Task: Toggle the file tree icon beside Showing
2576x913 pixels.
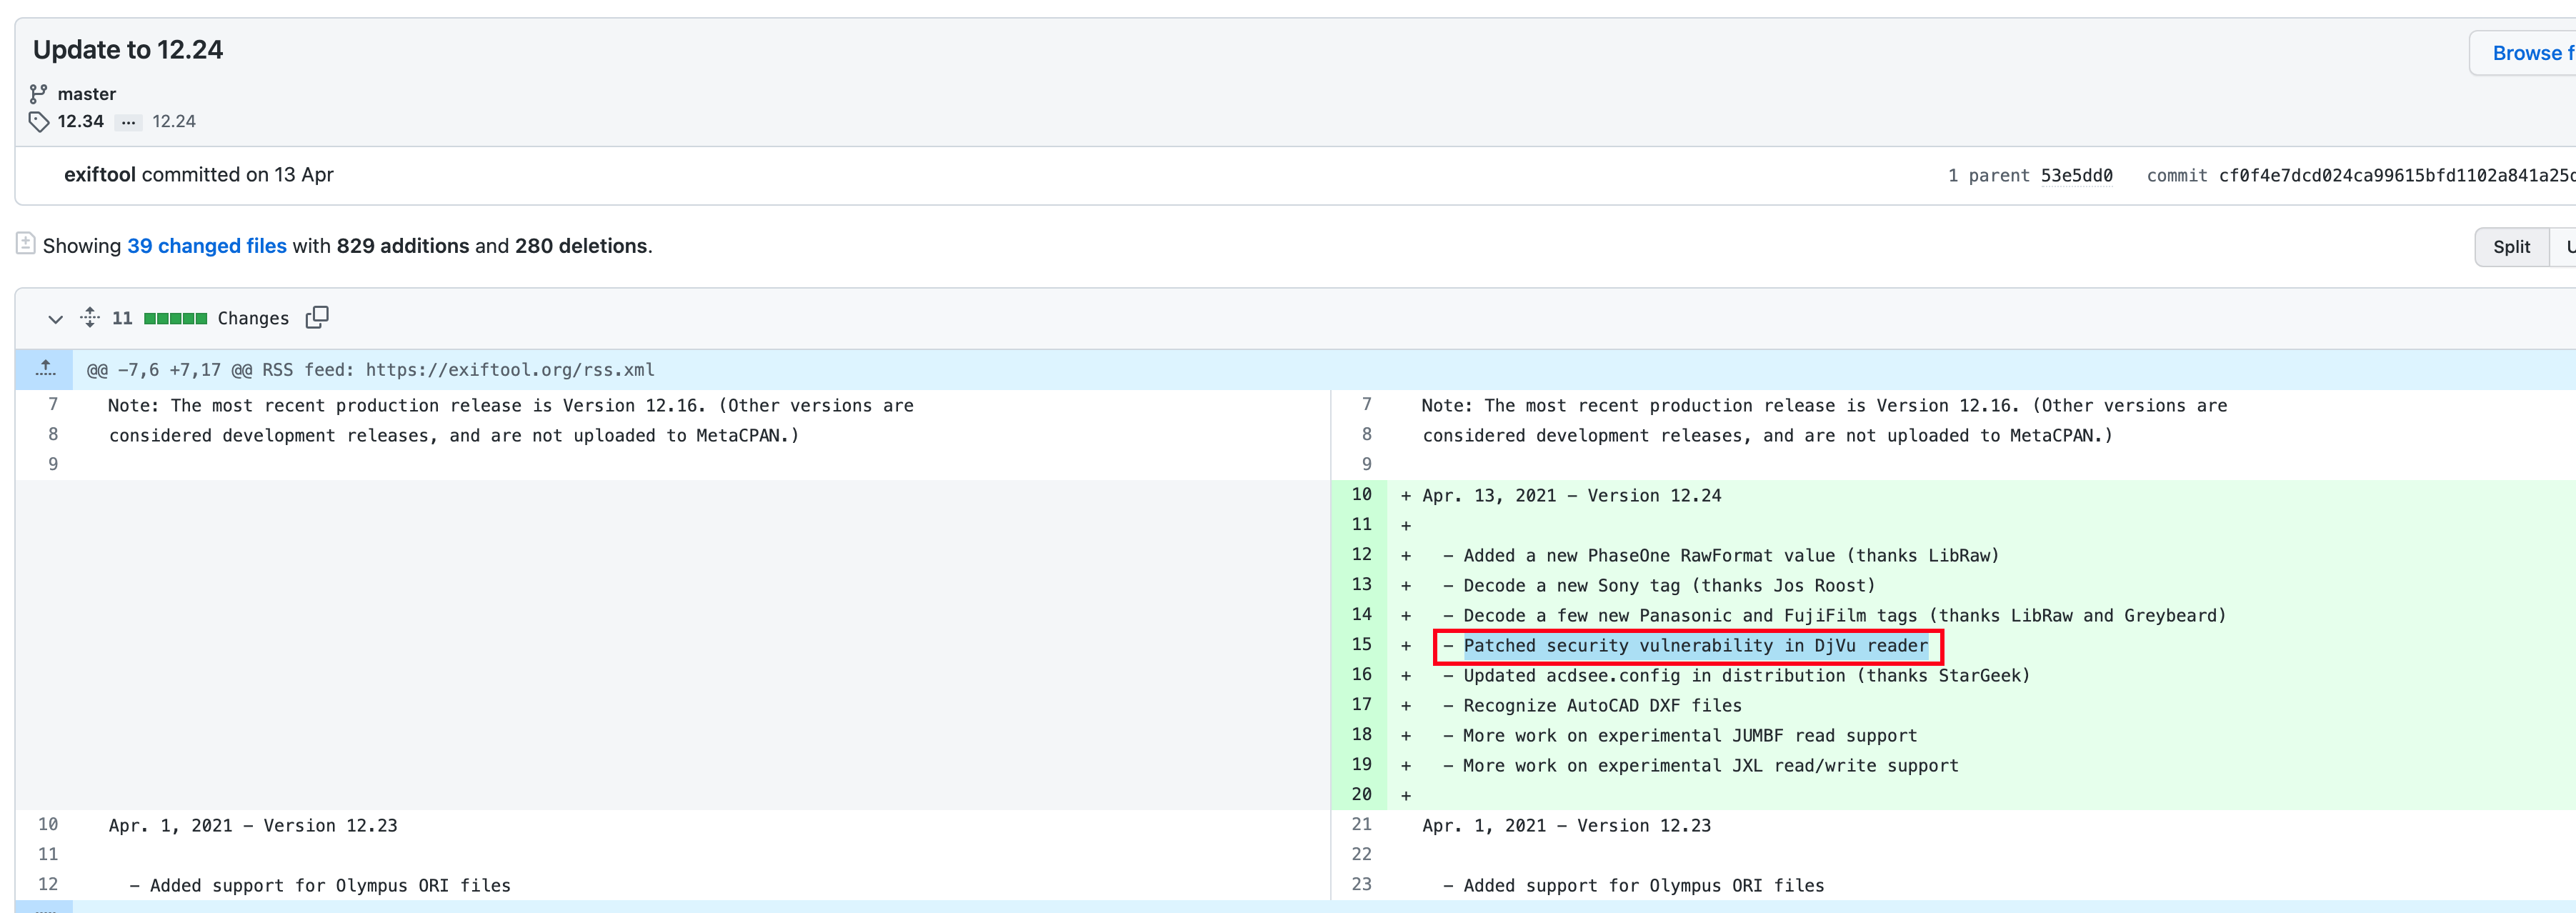Action: (x=26, y=244)
